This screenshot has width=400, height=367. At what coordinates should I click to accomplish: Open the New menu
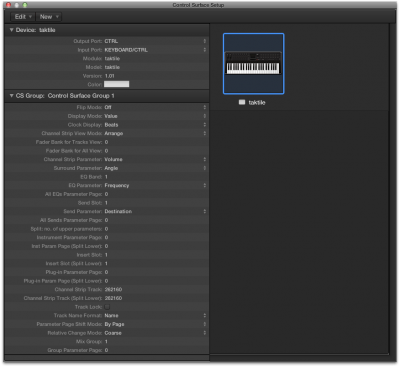pyautogui.click(x=49, y=17)
